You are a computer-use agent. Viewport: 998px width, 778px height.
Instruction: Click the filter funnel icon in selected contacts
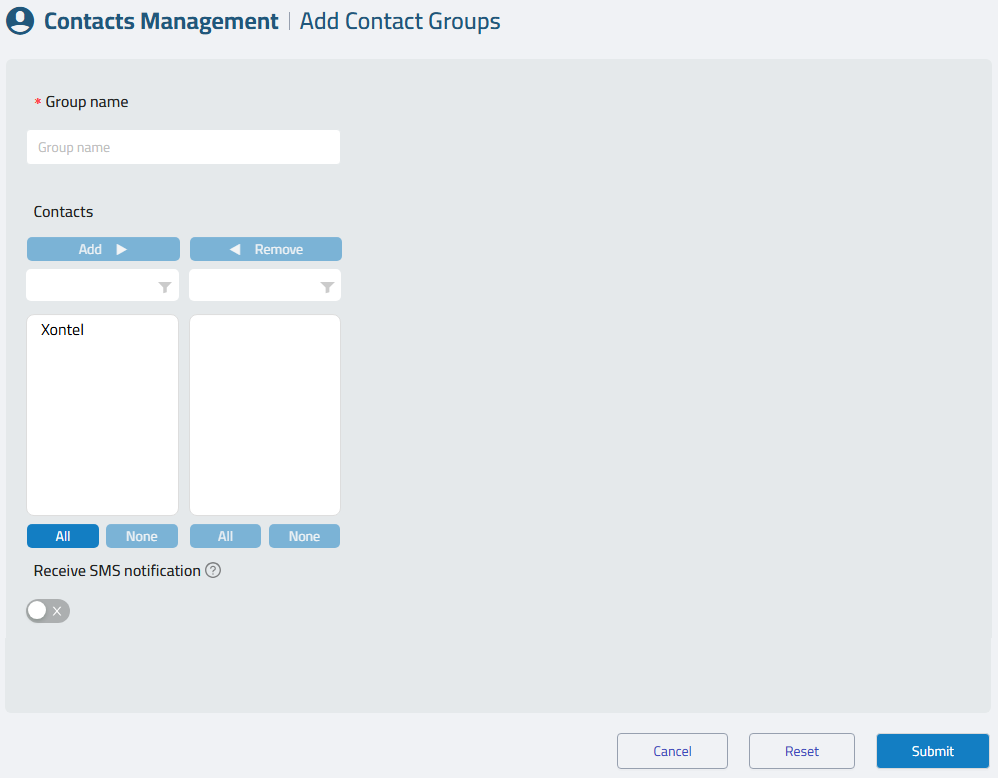coord(327,287)
